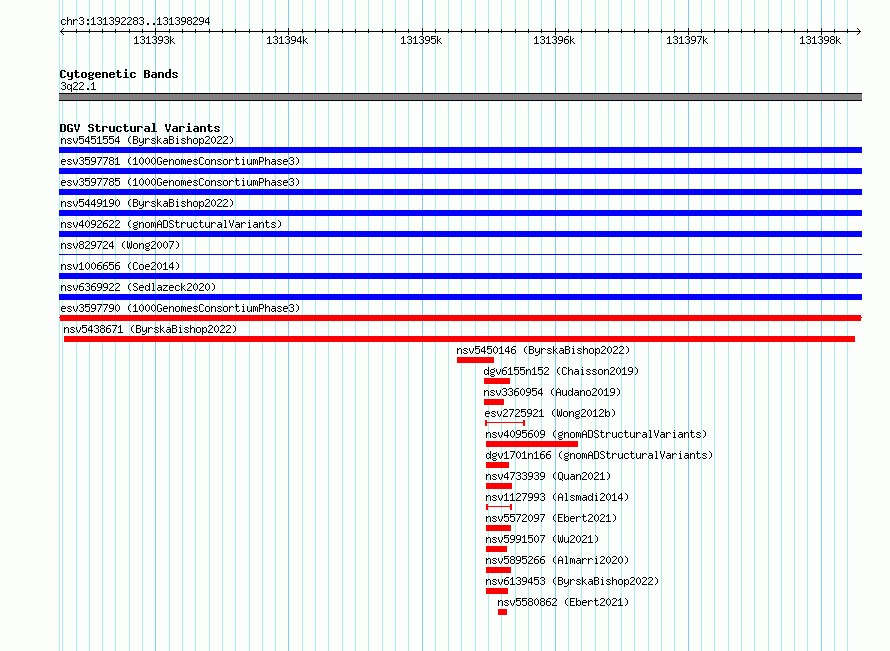Open nsv5450146 (ByrskaBishop2022) label
890x651 pixels.
(x=543, y=350)
